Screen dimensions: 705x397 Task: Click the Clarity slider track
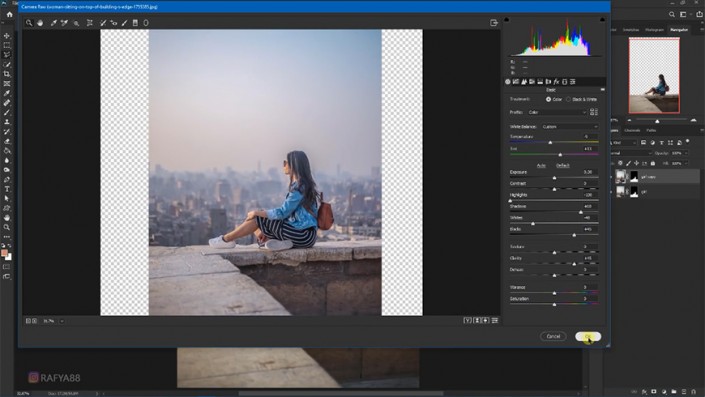554,264
